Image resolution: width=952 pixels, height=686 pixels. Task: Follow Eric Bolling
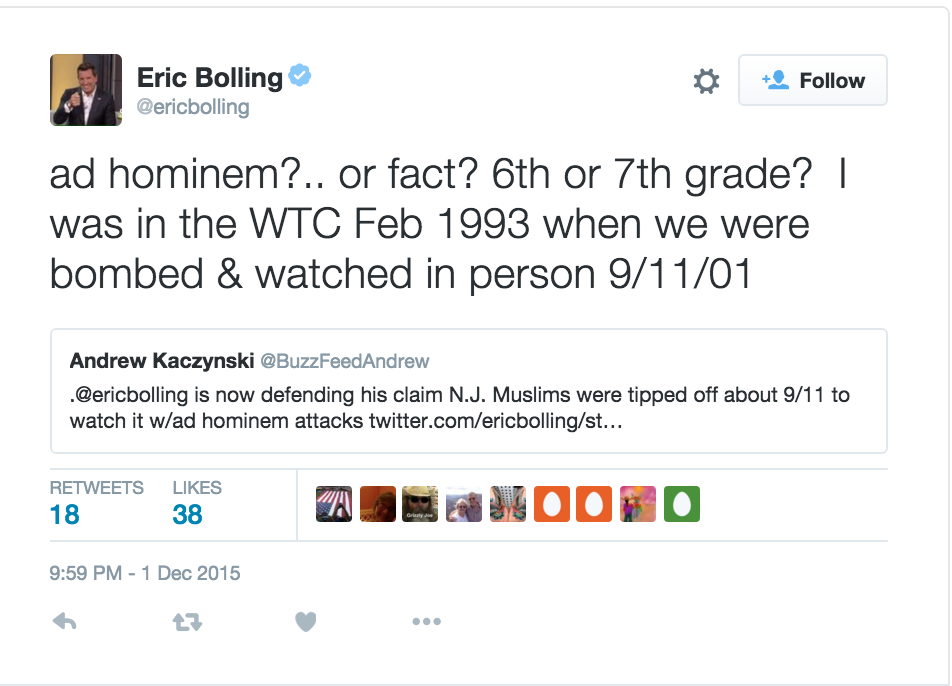(x=812, y=80)
